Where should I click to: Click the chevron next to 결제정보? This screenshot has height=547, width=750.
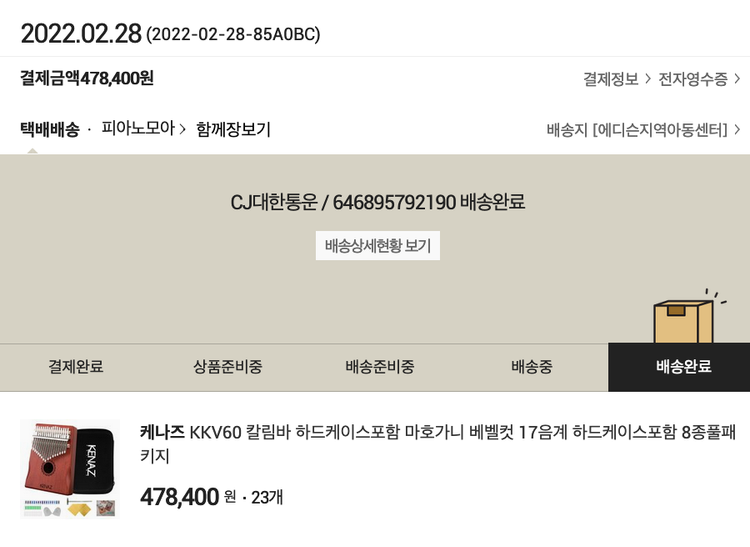[648, 79]
